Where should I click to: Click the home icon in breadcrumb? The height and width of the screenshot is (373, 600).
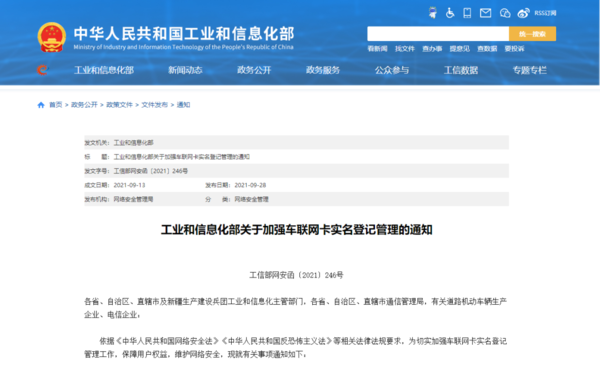tap(41, 105)
